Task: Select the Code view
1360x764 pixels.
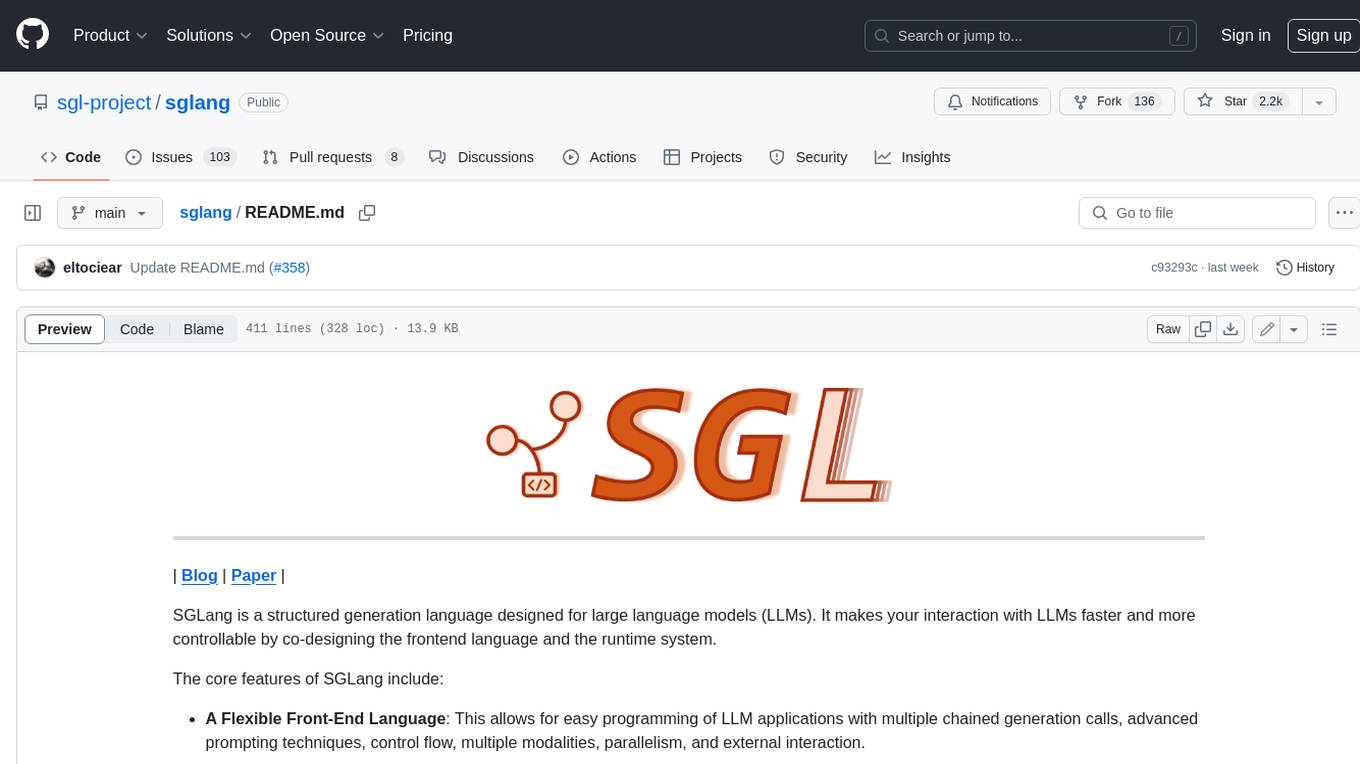Action: (137, 329)
